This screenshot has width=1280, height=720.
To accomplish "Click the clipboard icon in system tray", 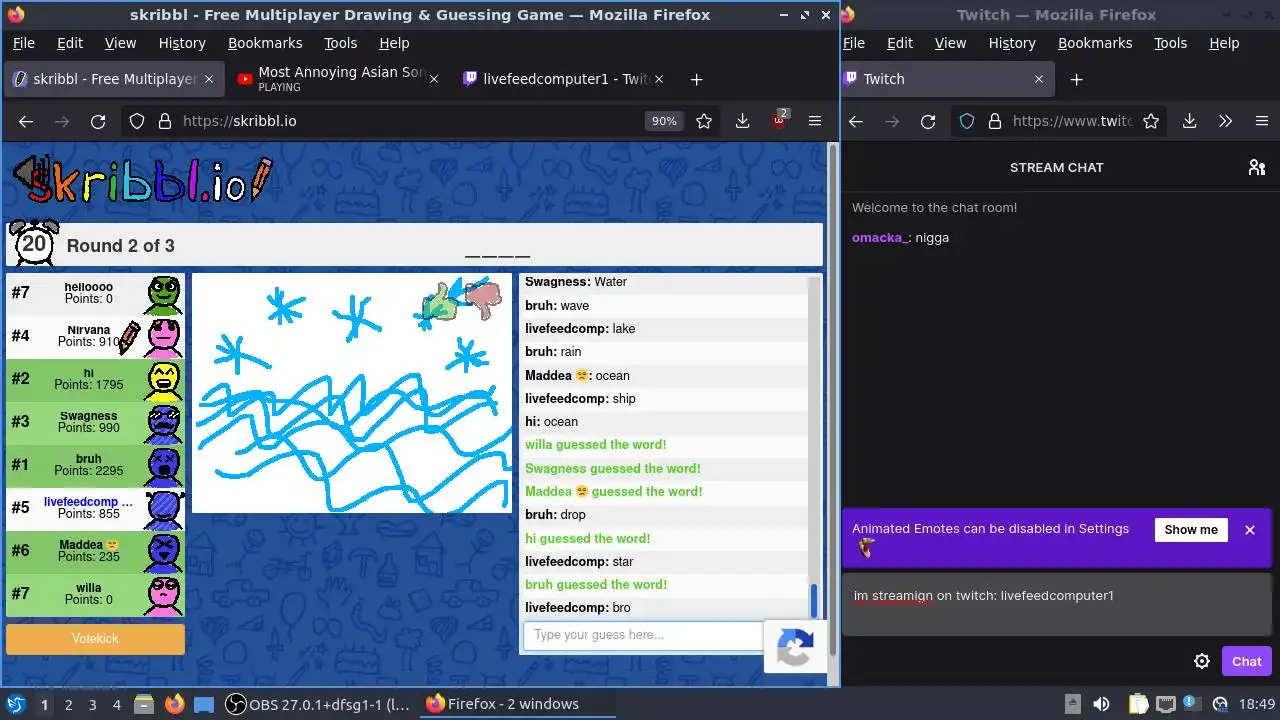I will pos(1137,704).
